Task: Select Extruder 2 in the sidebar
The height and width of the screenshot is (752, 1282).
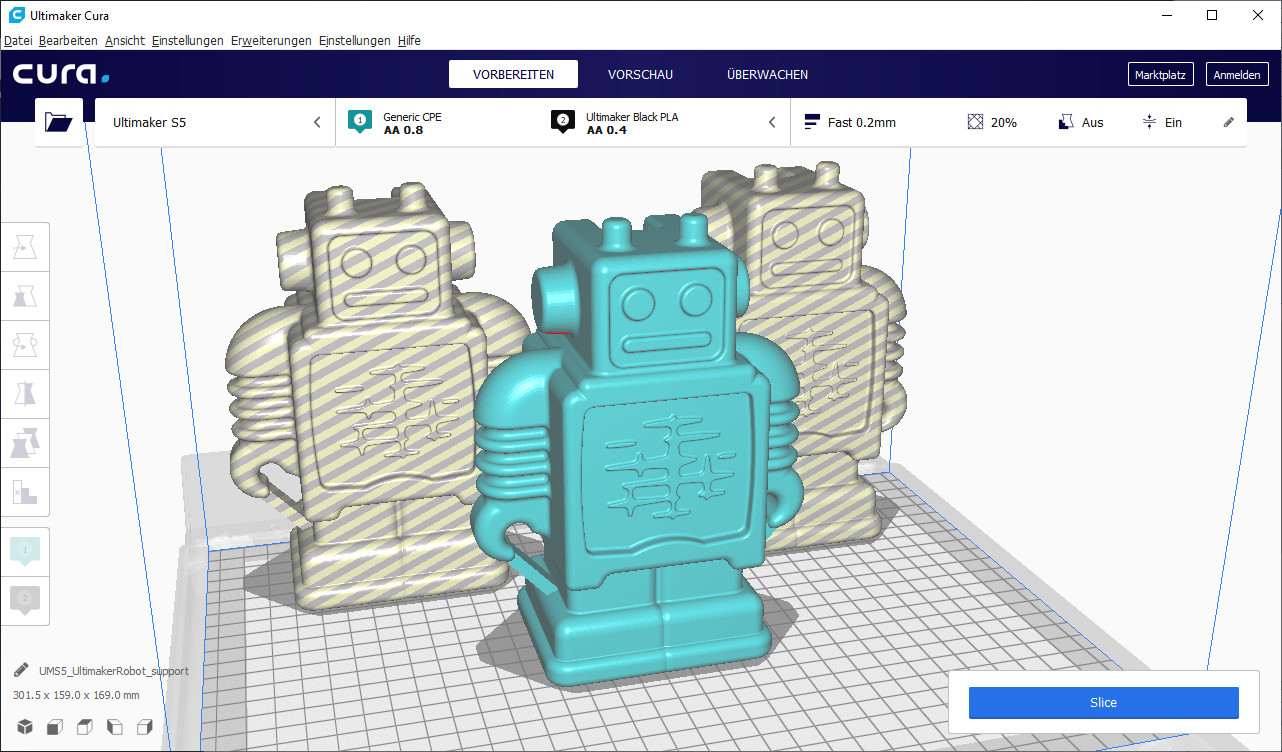Action: [x=25, y=601]
